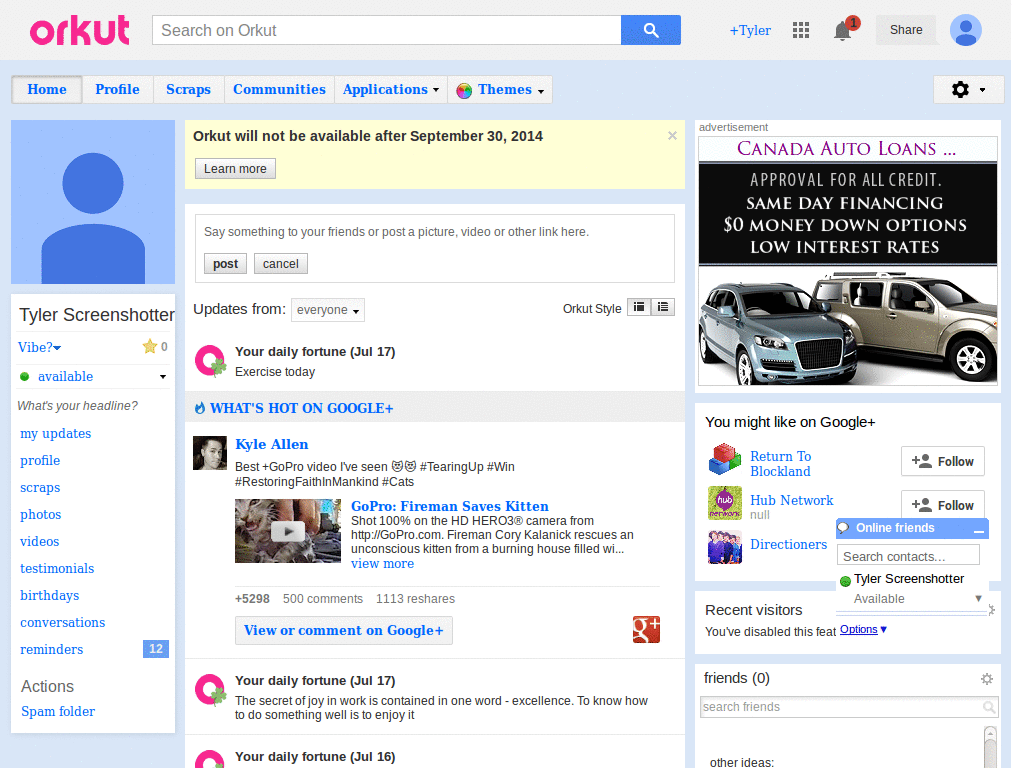Play the GoPro Fireman kitten video thumbnail
This screenshot has width=1024, height=768.
click(288, 530)
